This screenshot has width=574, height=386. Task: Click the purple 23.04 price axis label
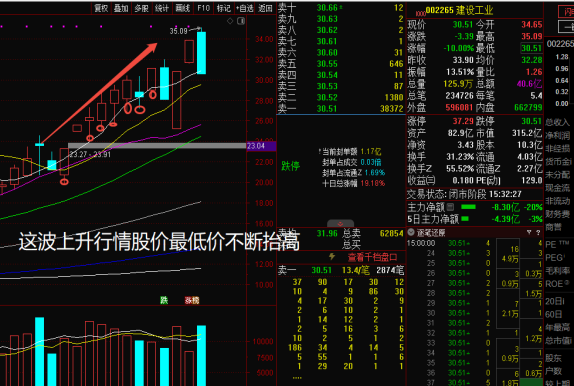click(x=261, y=146)
